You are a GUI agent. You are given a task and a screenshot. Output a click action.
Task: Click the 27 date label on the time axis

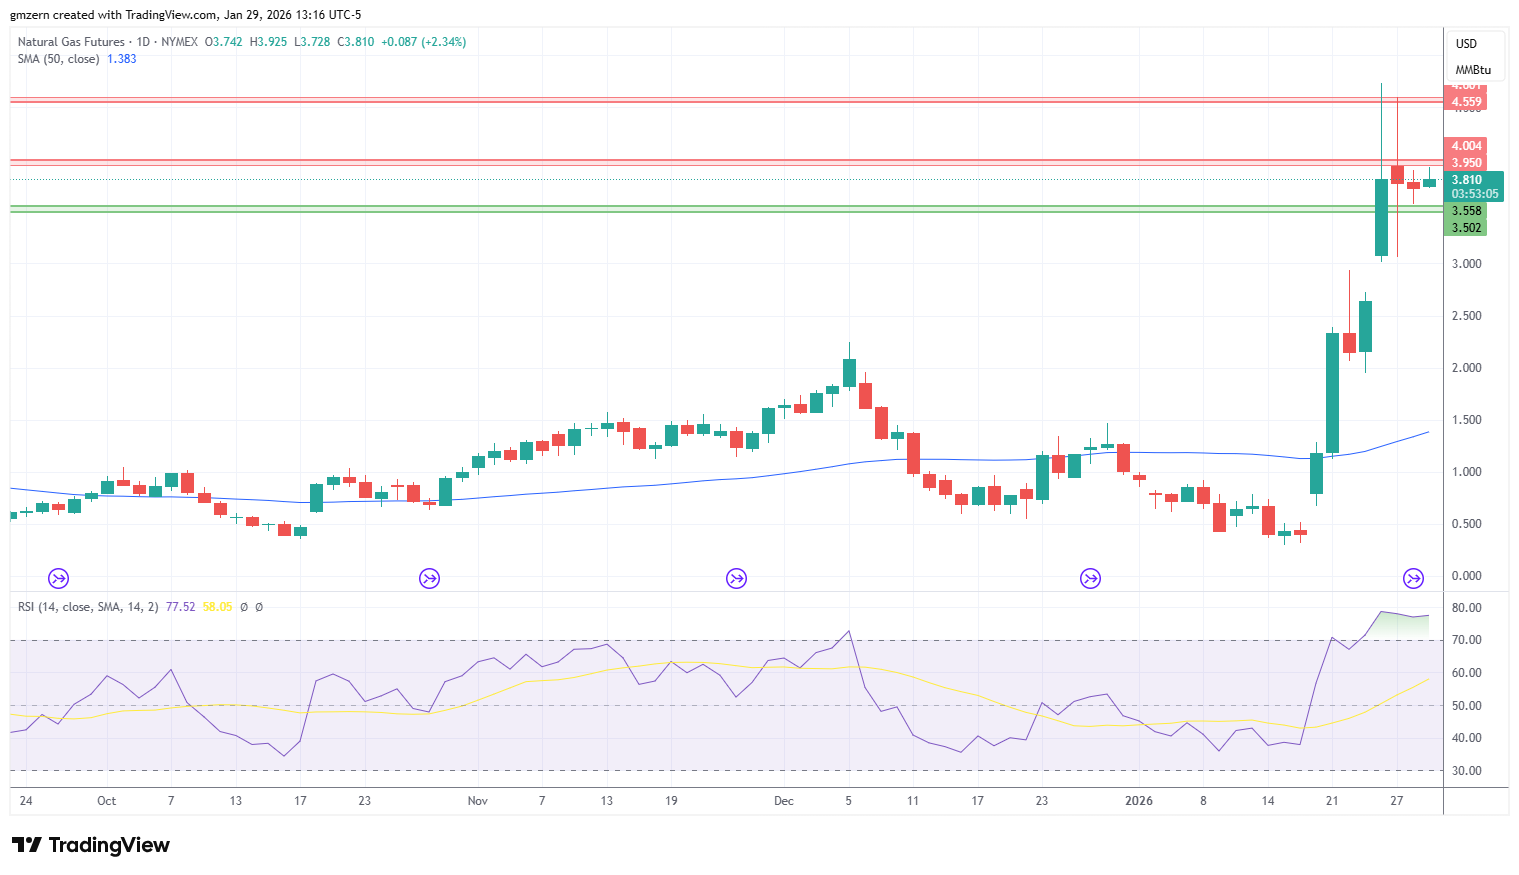tap(1397, 801)
